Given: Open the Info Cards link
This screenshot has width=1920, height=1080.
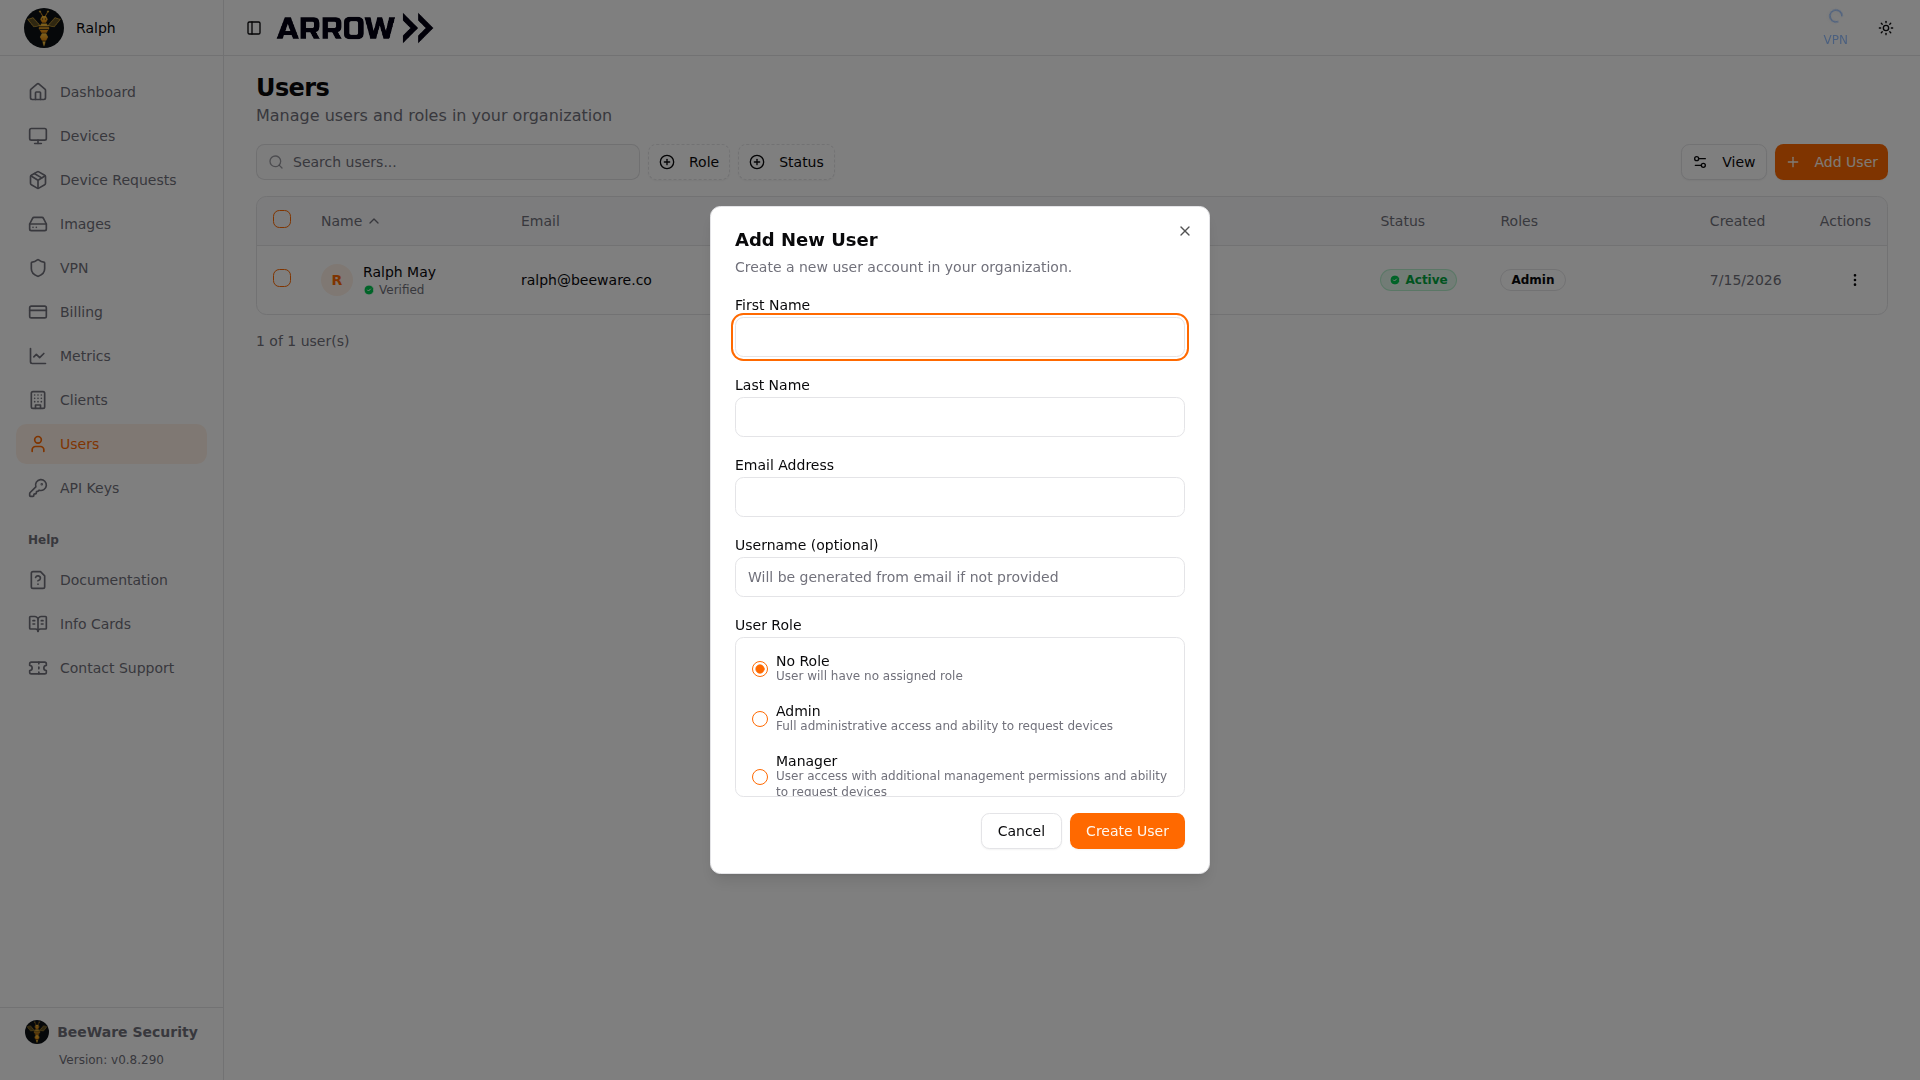Looking at the screenshot, I should [x=112, y=624].
